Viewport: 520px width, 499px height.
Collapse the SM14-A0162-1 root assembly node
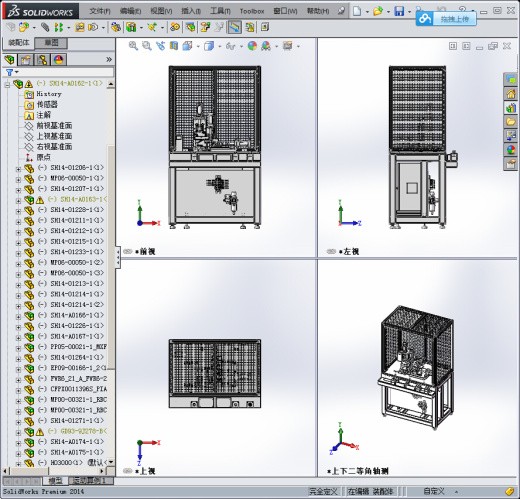point(7,85)
